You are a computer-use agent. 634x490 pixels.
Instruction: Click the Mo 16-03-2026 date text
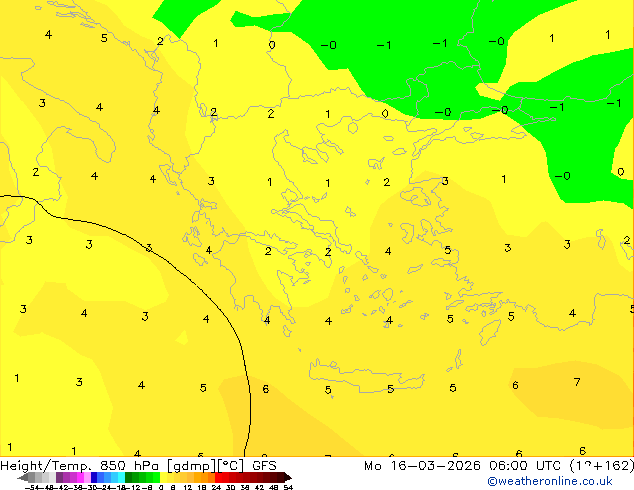click(x=422, y=466)
